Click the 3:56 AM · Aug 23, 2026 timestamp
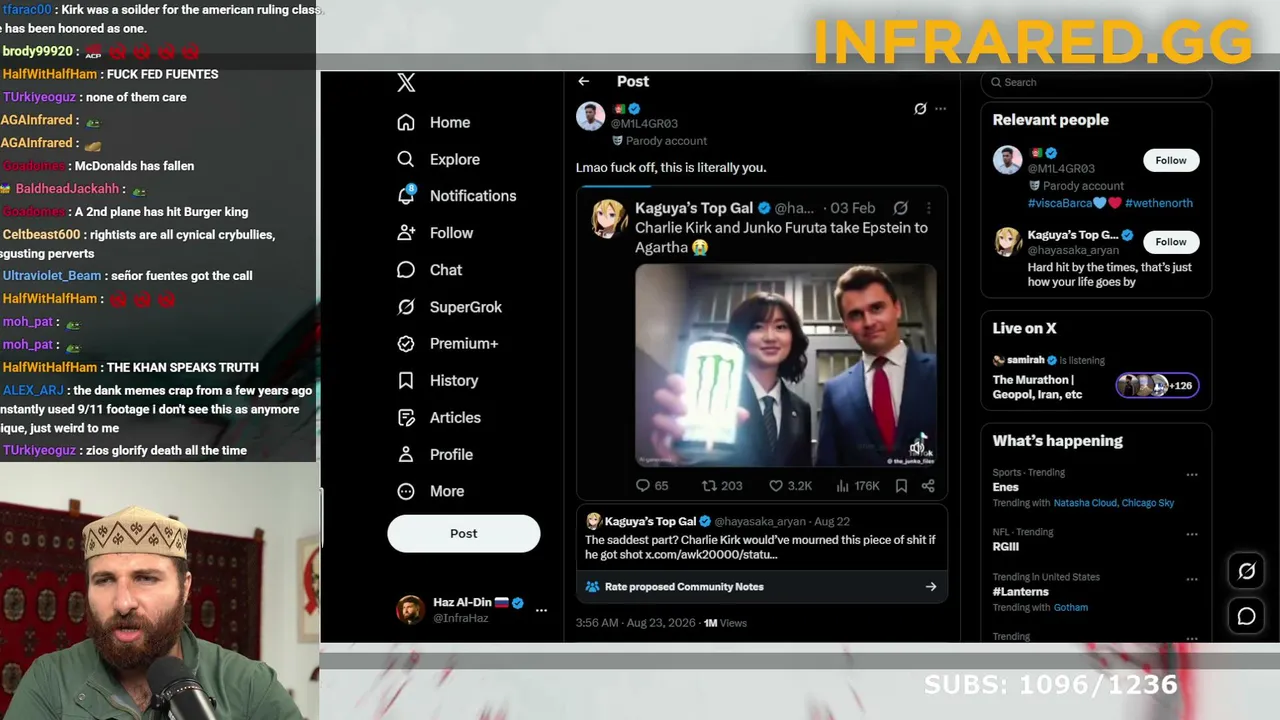1280x720 pixels. [x=635, y=623]
